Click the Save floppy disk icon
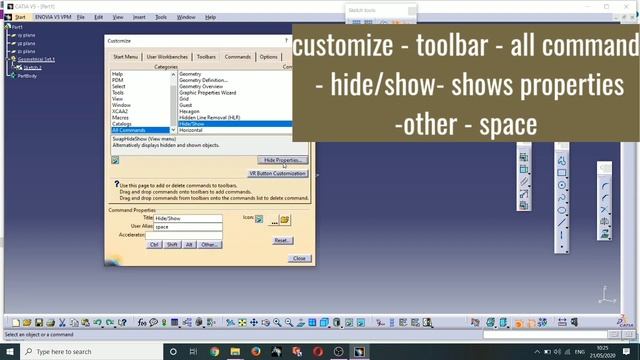 pyautogui.click(x=39, y=323)
